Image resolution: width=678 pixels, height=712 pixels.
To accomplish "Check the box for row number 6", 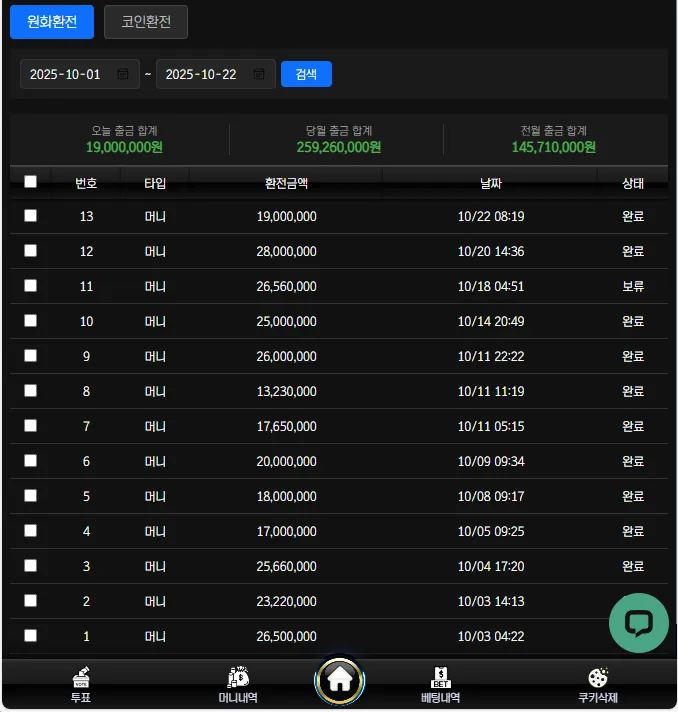I will (x=30, y=460).
